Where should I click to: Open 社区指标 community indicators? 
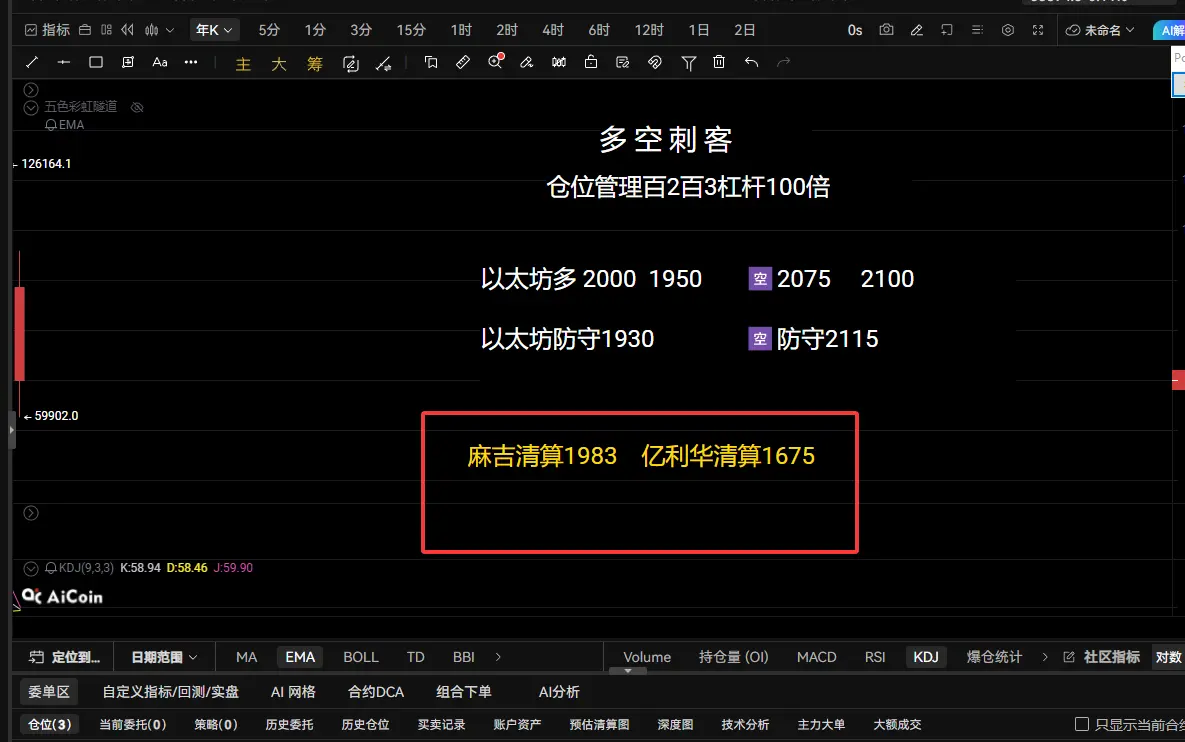pos(1102,657)
